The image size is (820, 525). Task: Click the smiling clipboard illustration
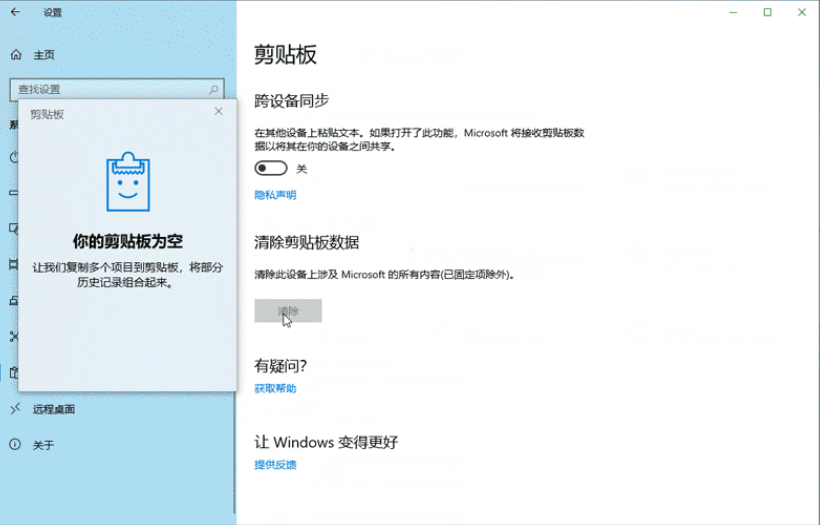(127, 181)
